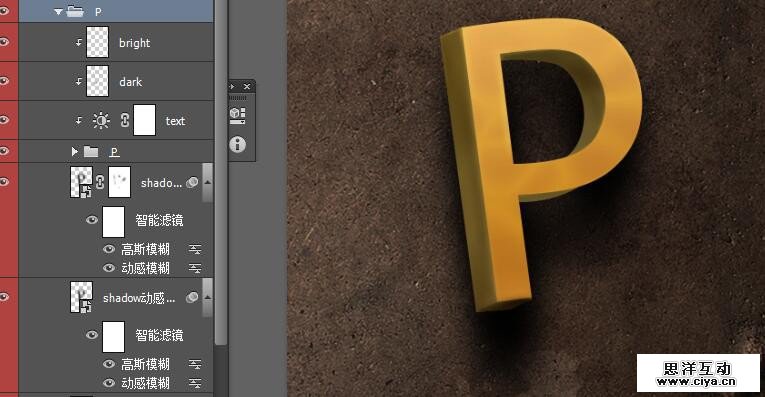Select the shado... smart object thumbnail

click(x=81, y=182)
